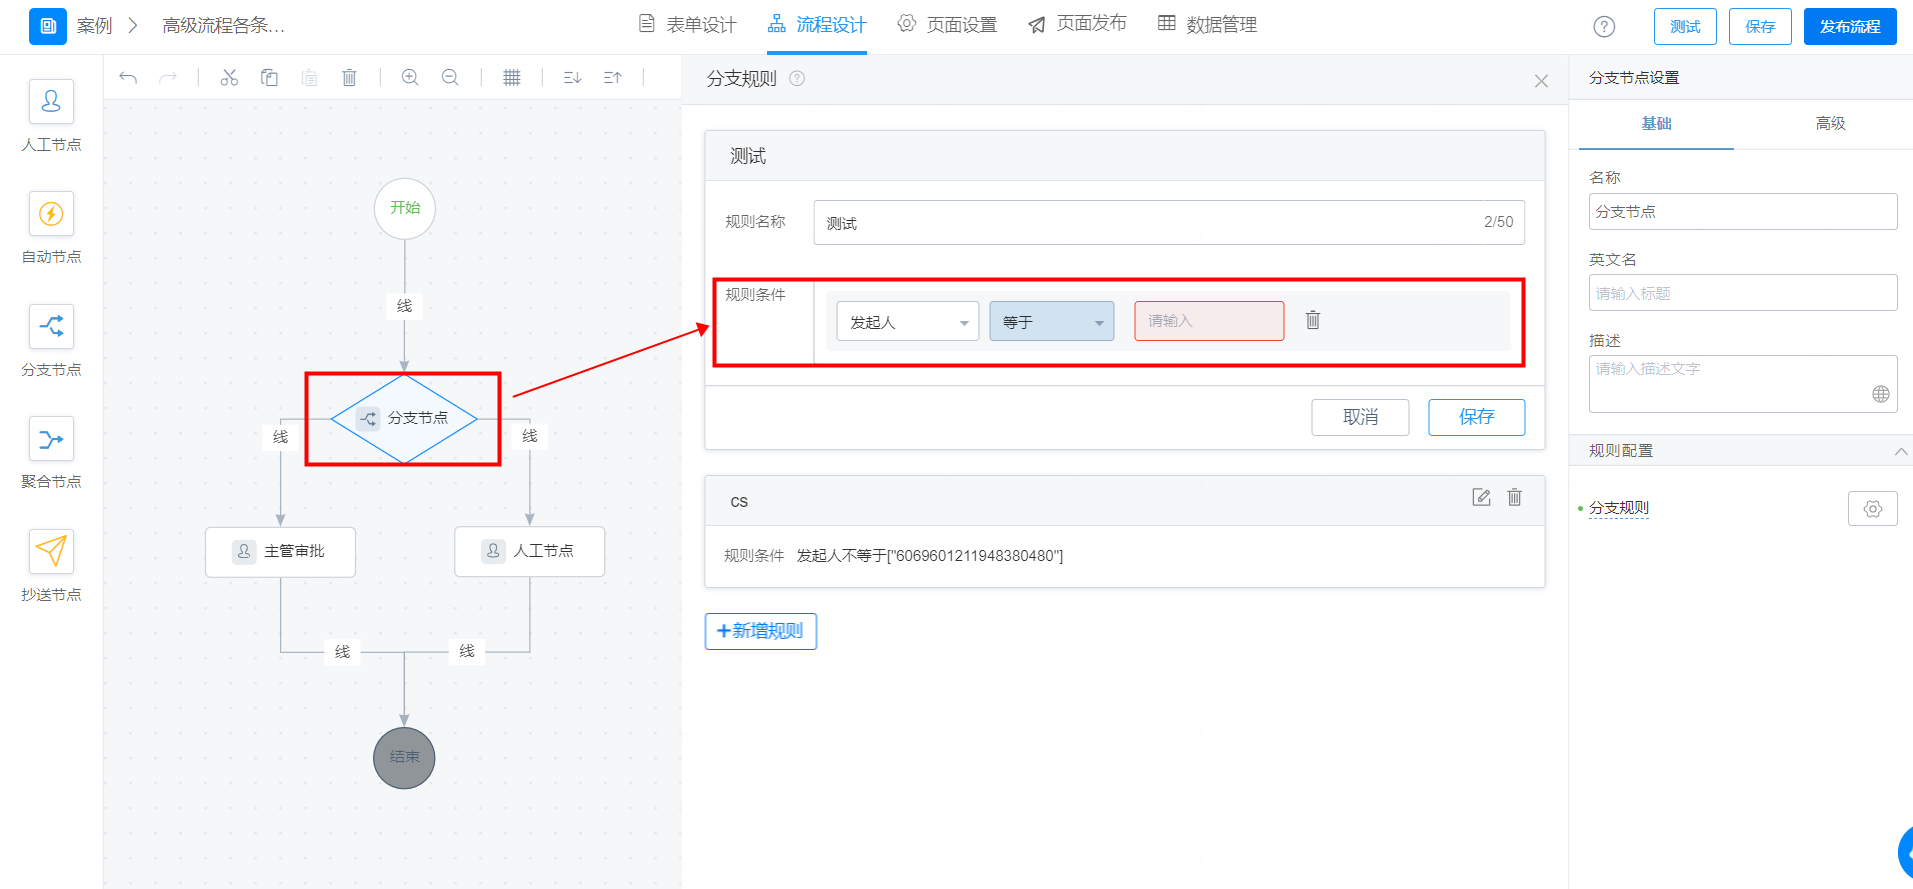Zoom out of the flow canvas
This screenshot has width=1913, height=889.
(450, 77)
